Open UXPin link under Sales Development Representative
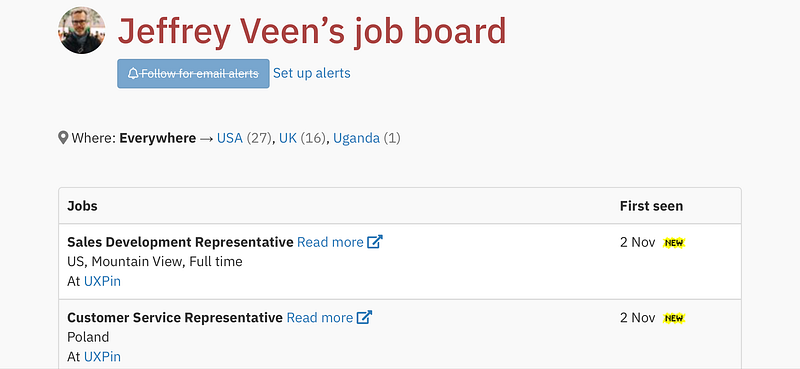800x369 pixels. 102,281
